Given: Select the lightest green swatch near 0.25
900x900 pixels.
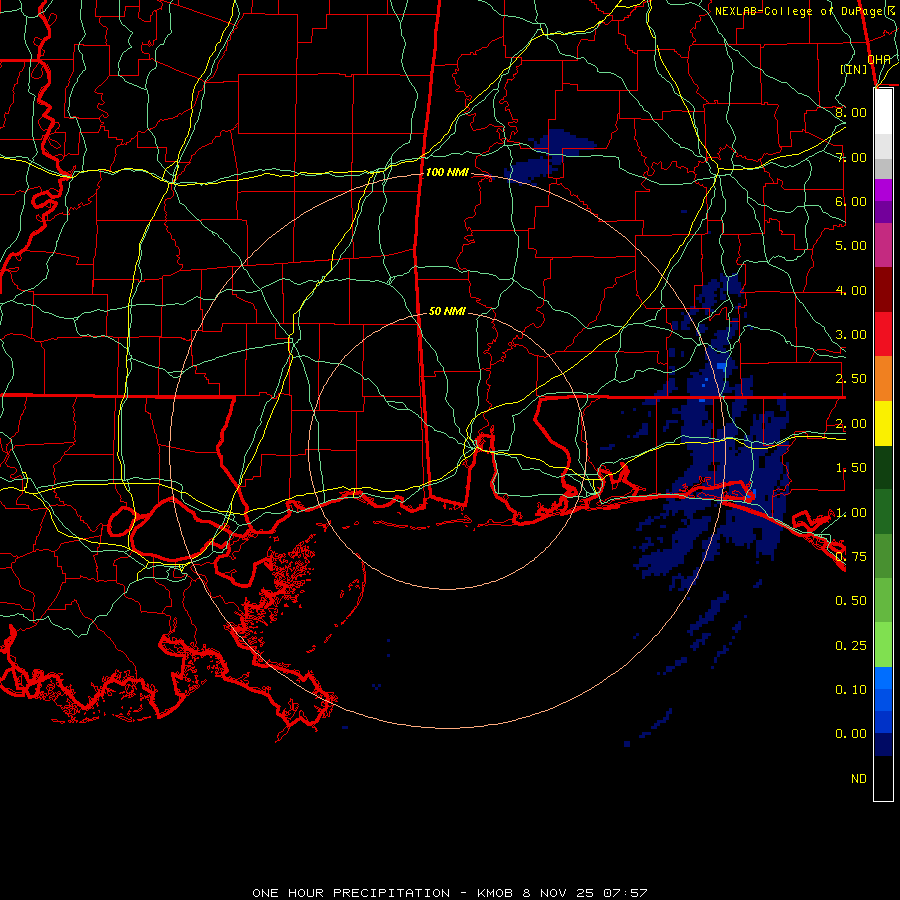Looking at the screenshot, I should pyautogui.click(x=883, y=645).
